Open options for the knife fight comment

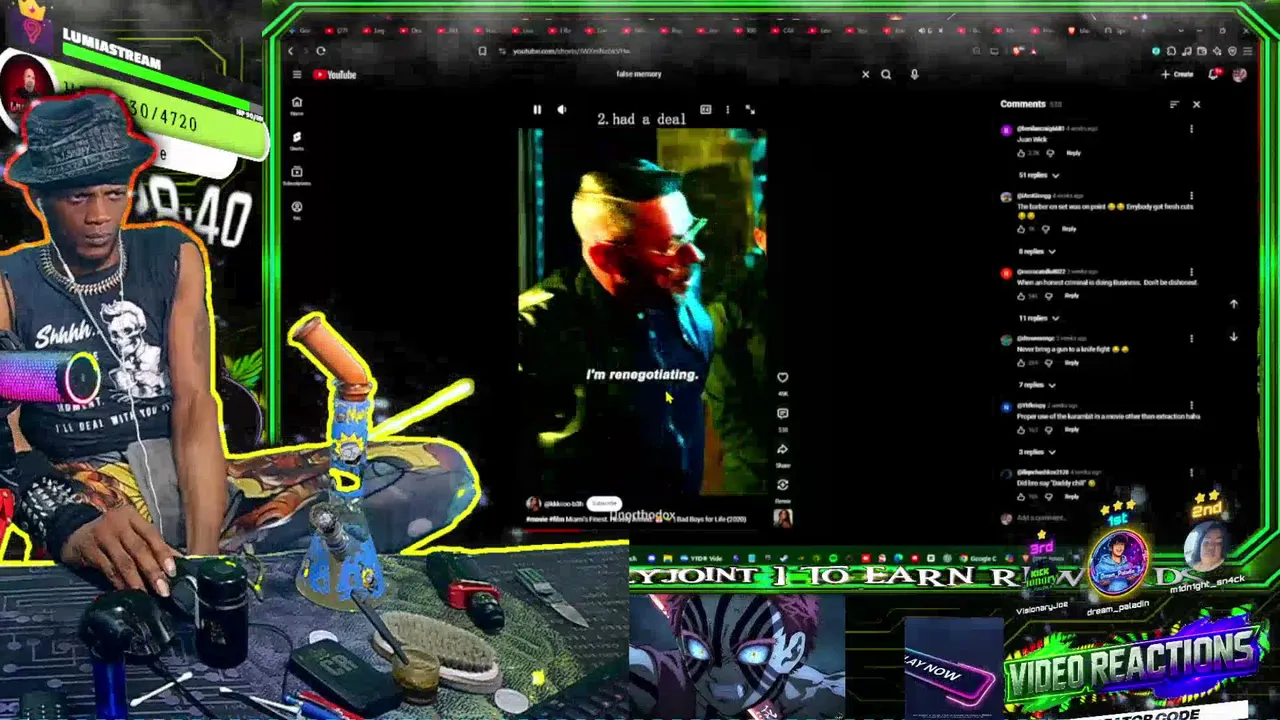[x=1191, y=339]
